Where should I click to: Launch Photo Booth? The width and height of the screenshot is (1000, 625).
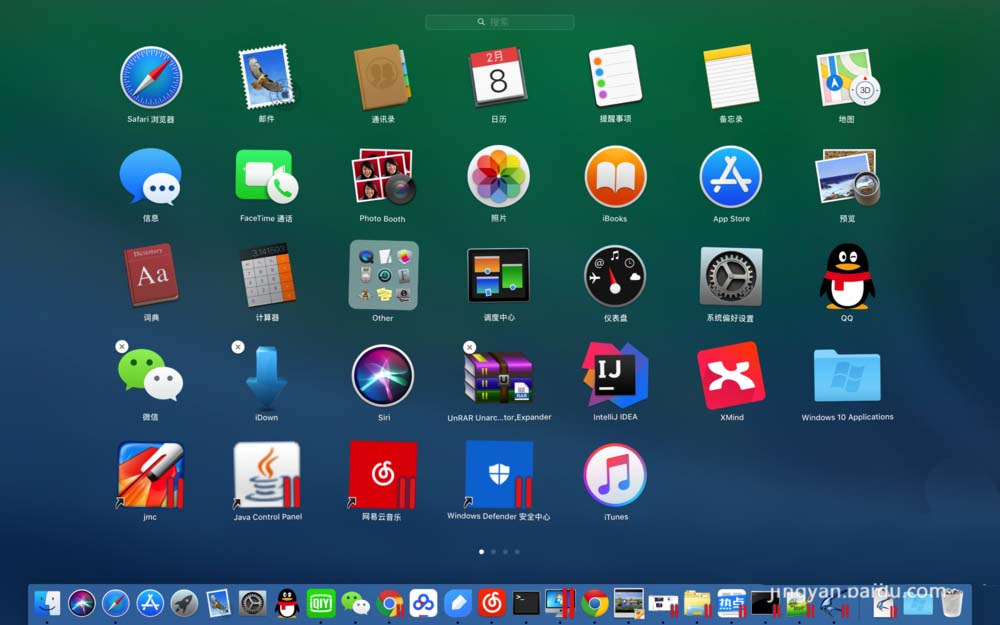click(x=383, y=176)
